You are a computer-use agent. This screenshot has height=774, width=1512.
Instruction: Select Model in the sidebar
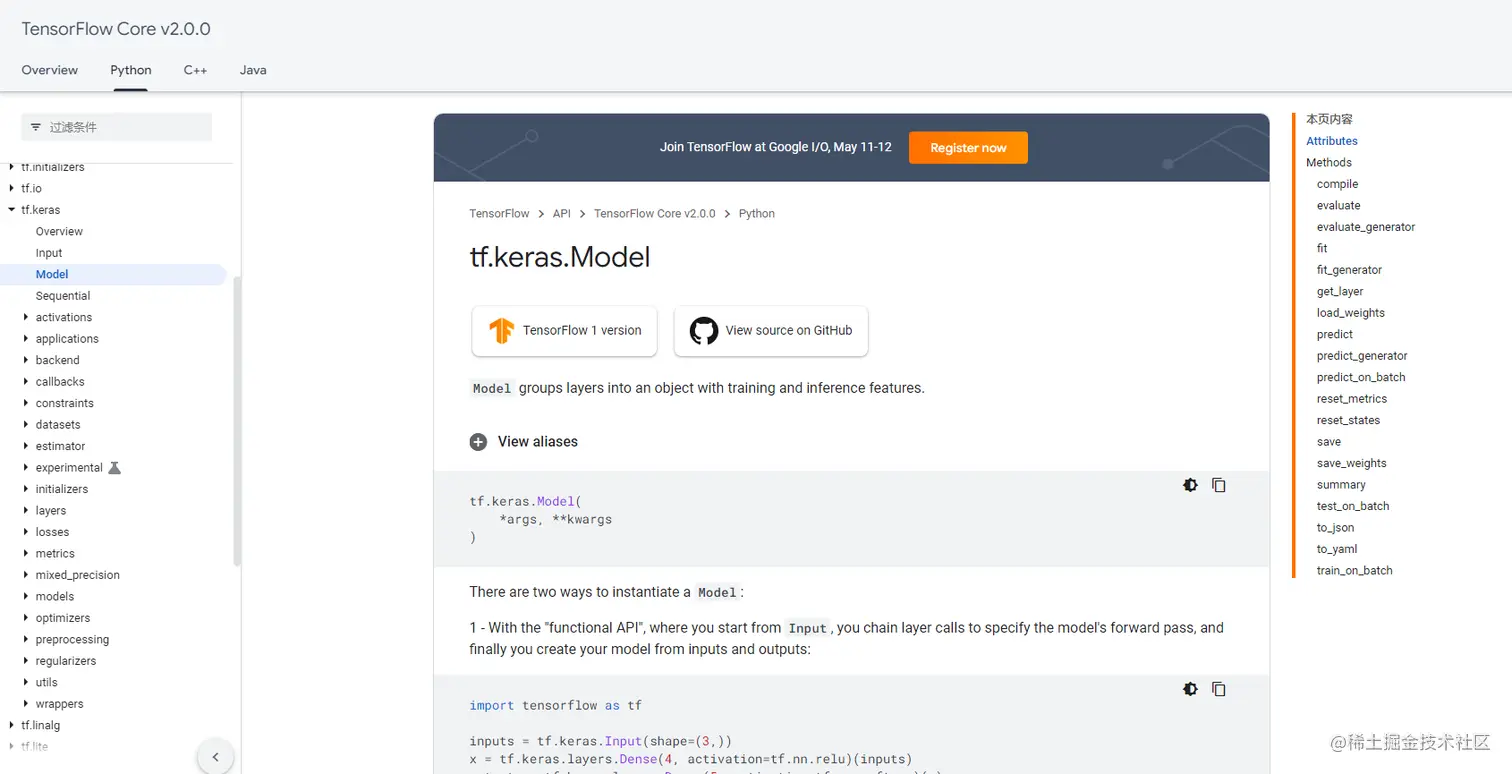[x=52, y=275]
